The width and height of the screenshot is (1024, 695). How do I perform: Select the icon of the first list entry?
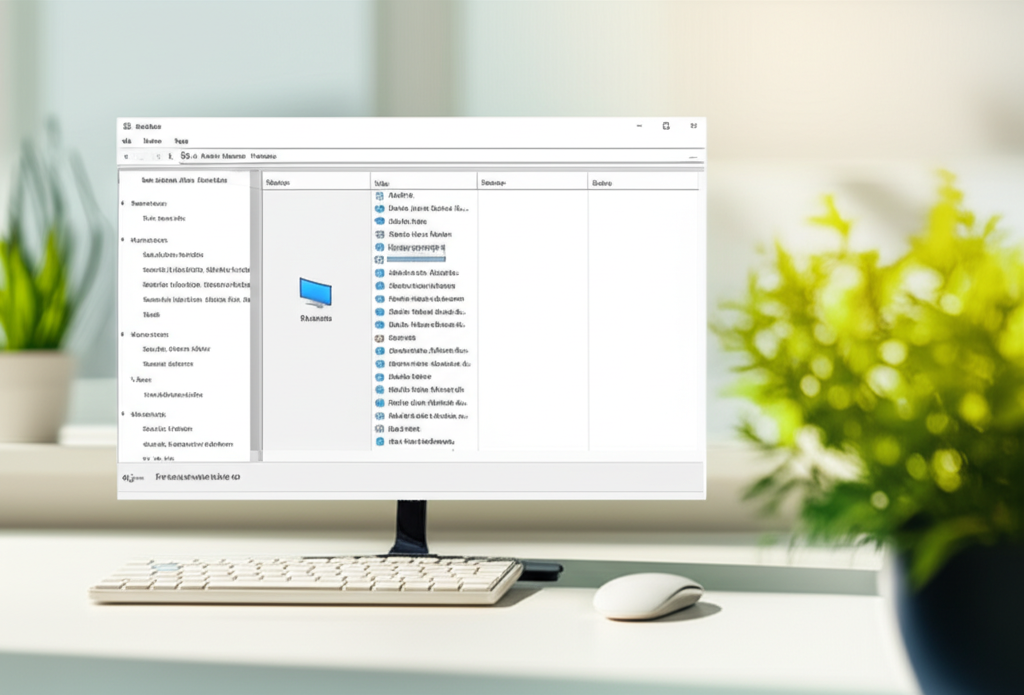pos(379,196)
